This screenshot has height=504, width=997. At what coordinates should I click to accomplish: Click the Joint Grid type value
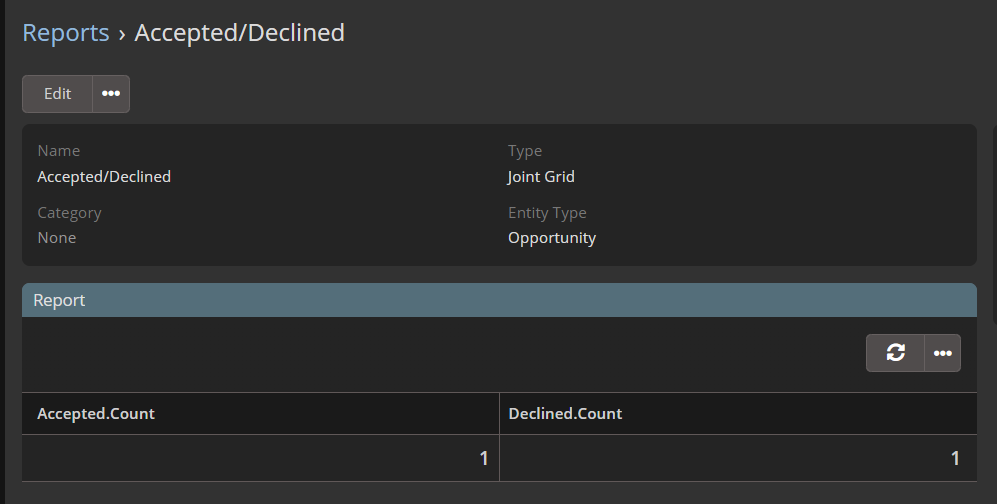pos(541,177)
